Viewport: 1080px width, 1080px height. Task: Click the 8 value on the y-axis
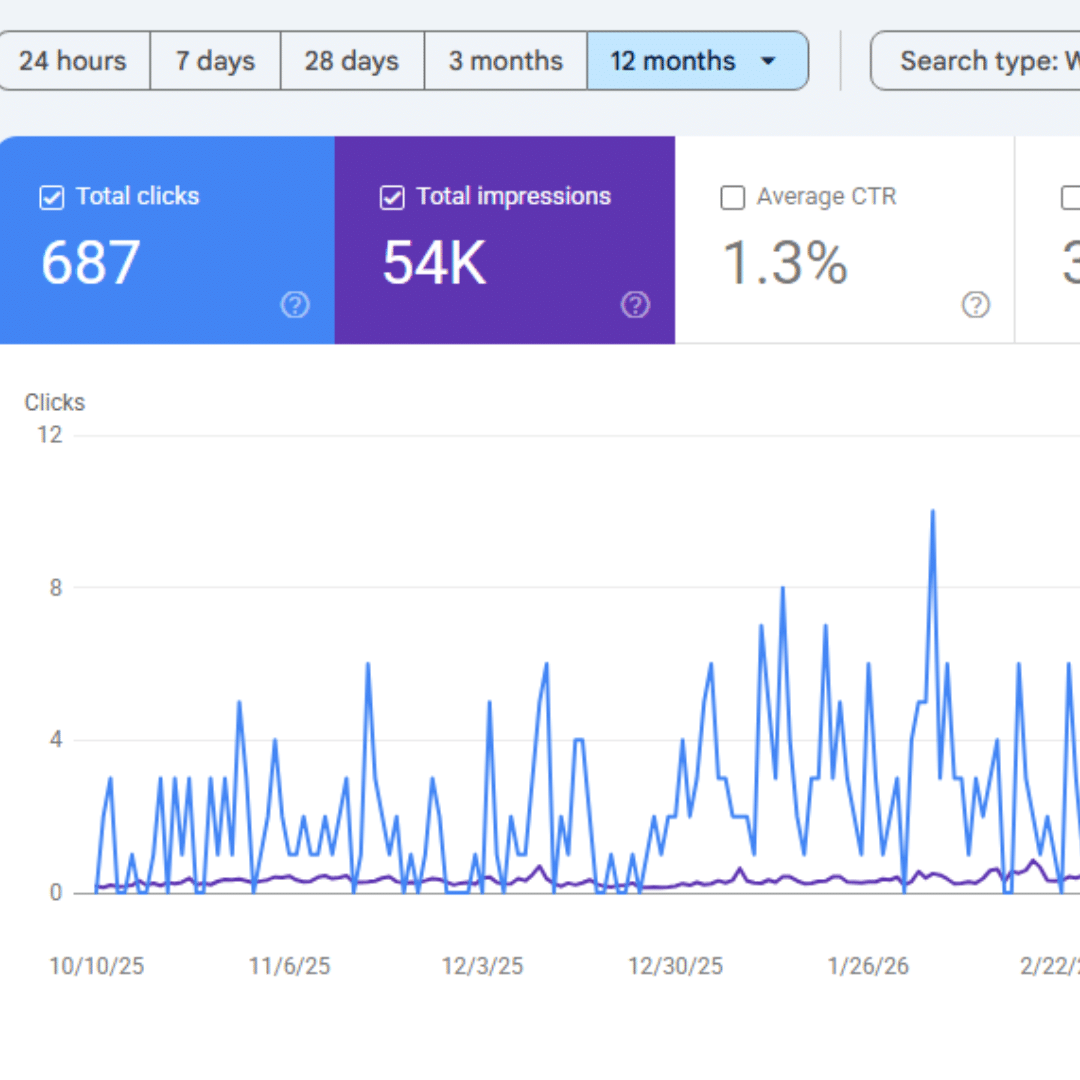[x=56, y=588]
